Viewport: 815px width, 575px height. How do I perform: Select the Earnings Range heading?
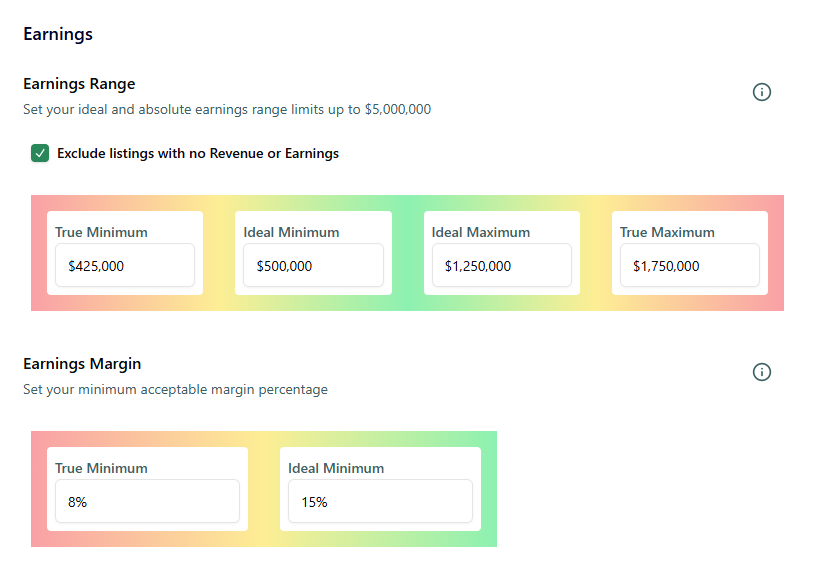coord(79,84)
